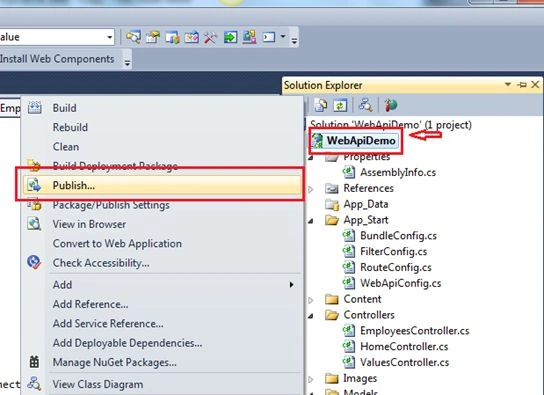Click the Command Window toolbar icon

[x=269, y=37]
